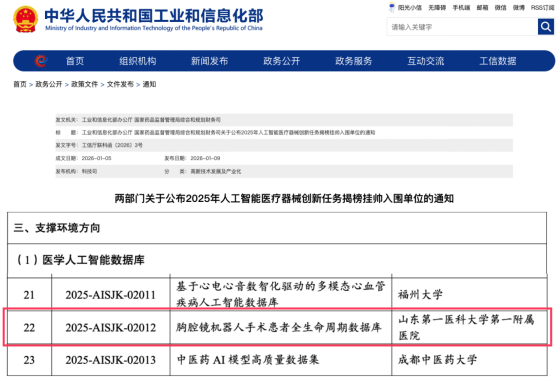560x381 pixels.
Task: Click the national emblem logo
Action: click(25, 19)
